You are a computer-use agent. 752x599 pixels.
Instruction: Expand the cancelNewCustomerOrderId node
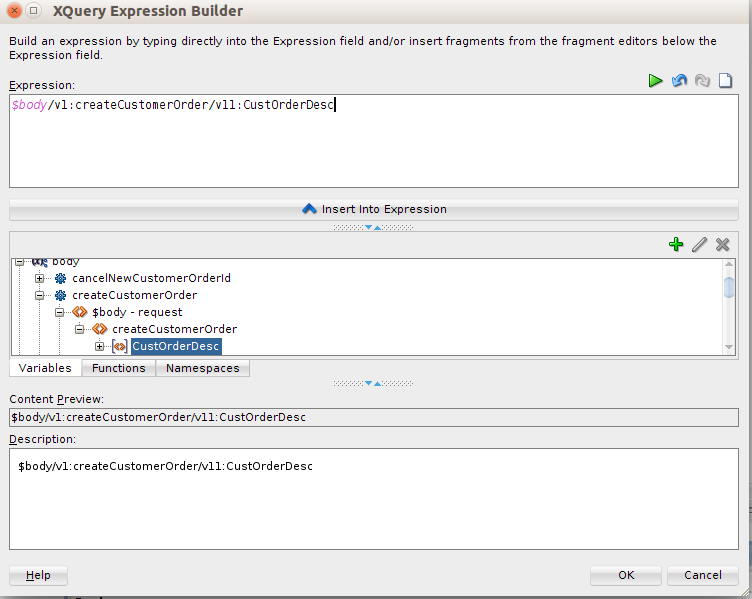39,278
